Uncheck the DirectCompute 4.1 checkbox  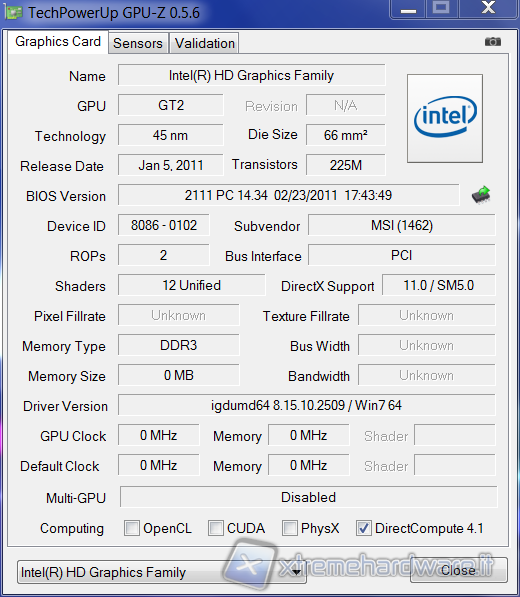[x=363, y=528]
